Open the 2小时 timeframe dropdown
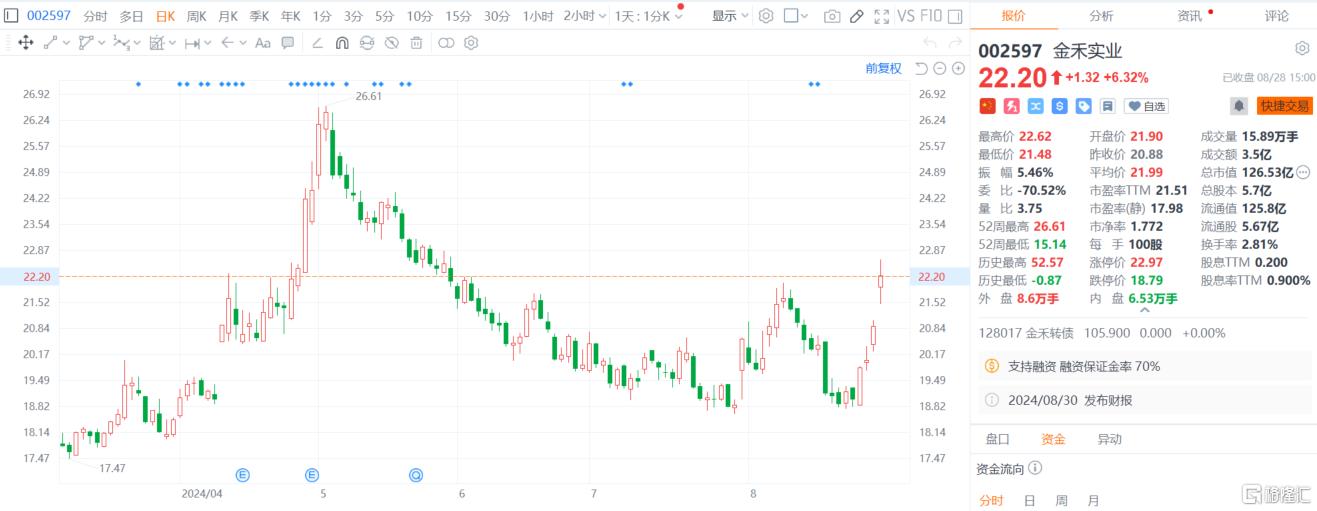Screen dimensions: 1317x511 (585, 16)
